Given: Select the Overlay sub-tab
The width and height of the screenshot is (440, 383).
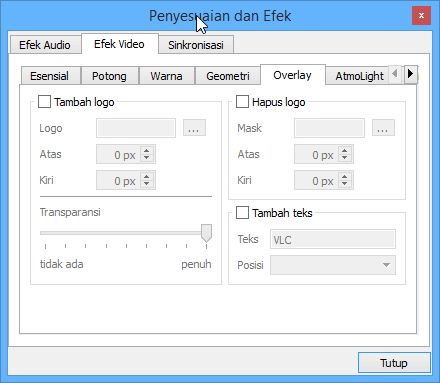Looking at the screenshot, I should pos(292,75).
